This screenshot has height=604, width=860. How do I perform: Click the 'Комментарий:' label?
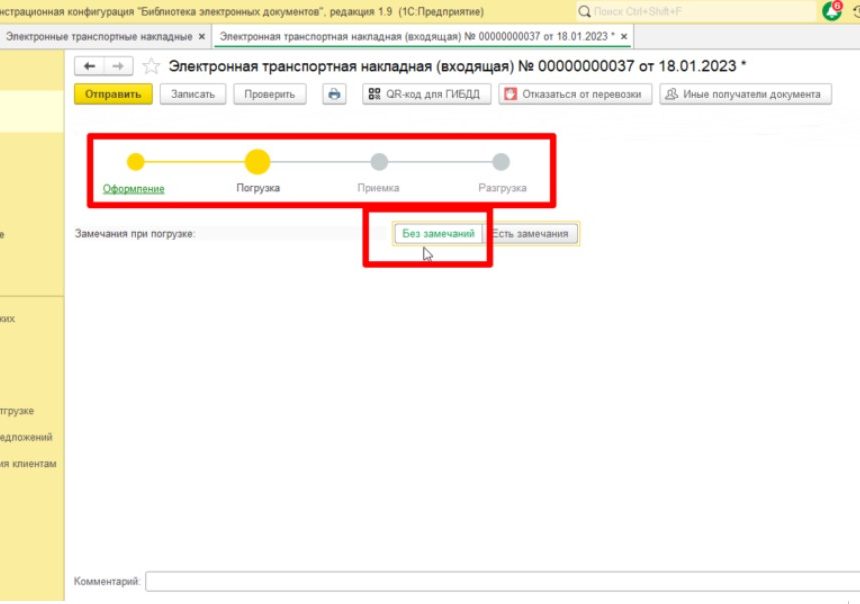(x=107, y=582)
